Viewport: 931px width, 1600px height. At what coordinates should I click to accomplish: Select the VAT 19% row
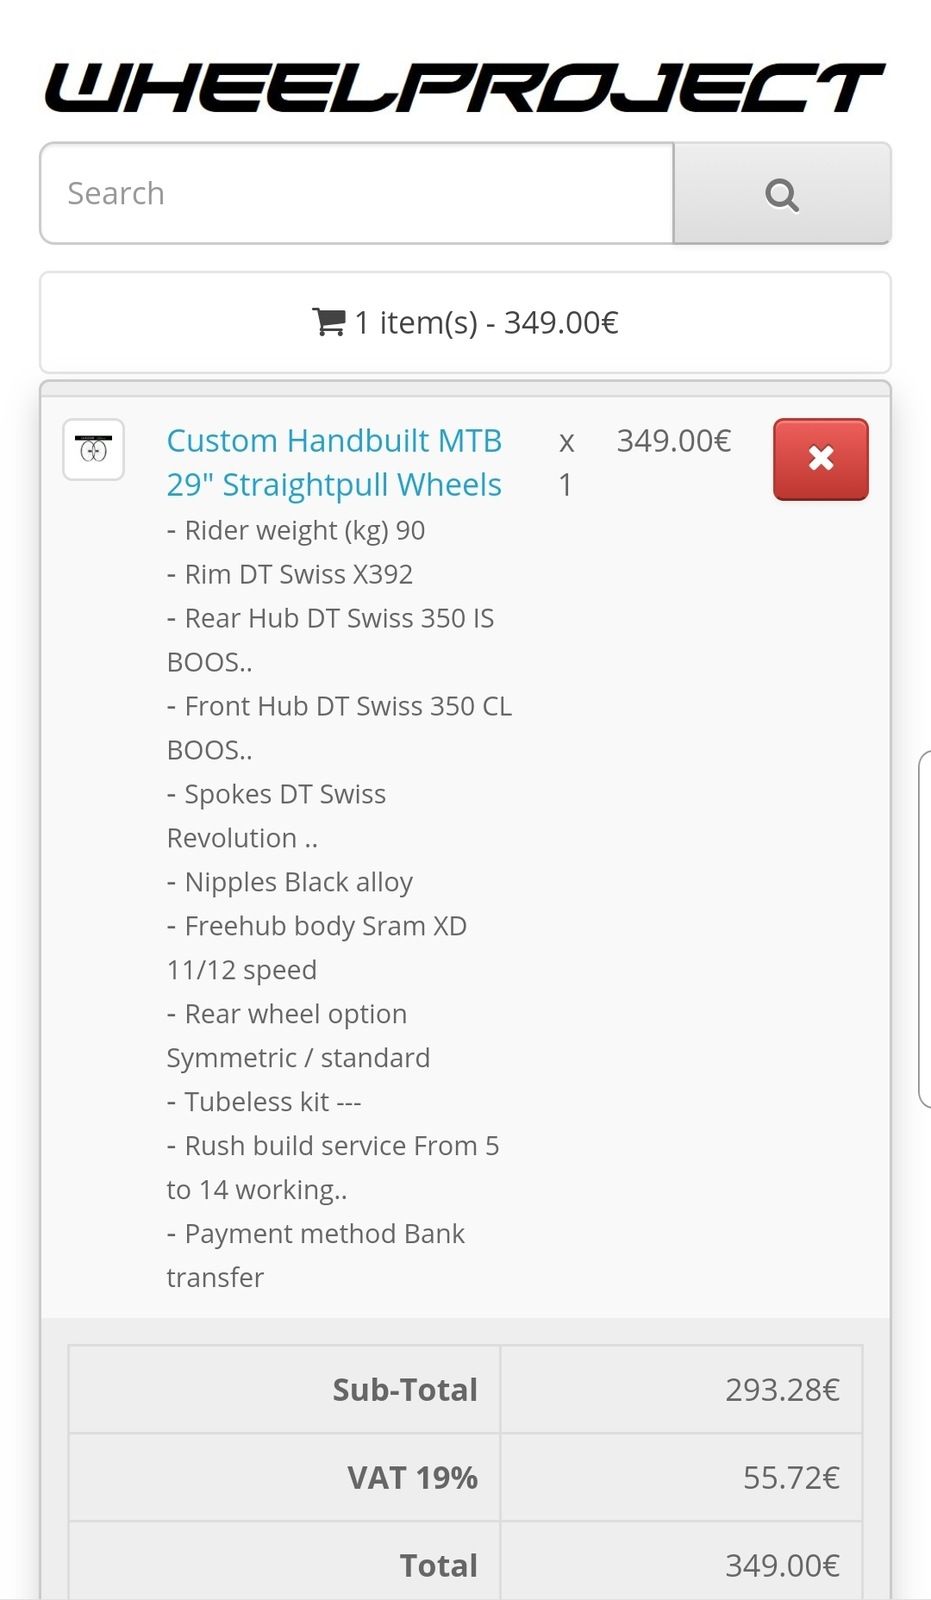[x=465, y=1477]
